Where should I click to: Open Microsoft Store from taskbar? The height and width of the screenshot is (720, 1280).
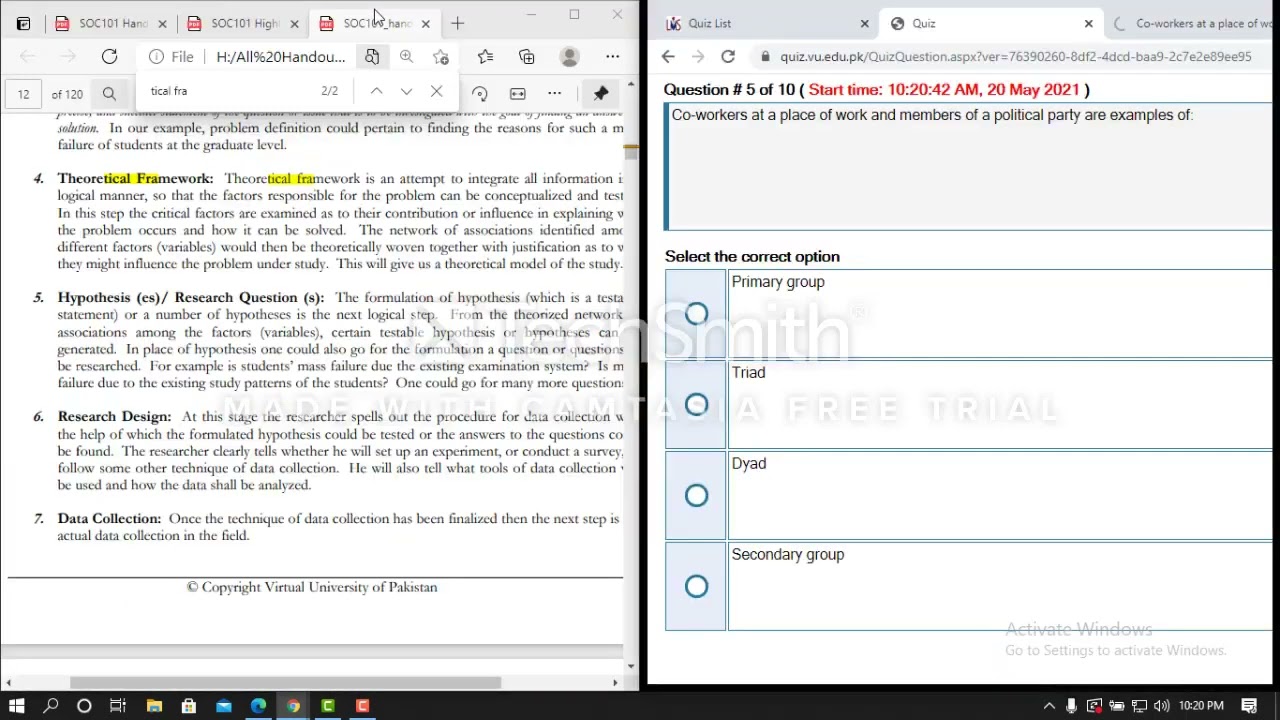click(188, 706)
